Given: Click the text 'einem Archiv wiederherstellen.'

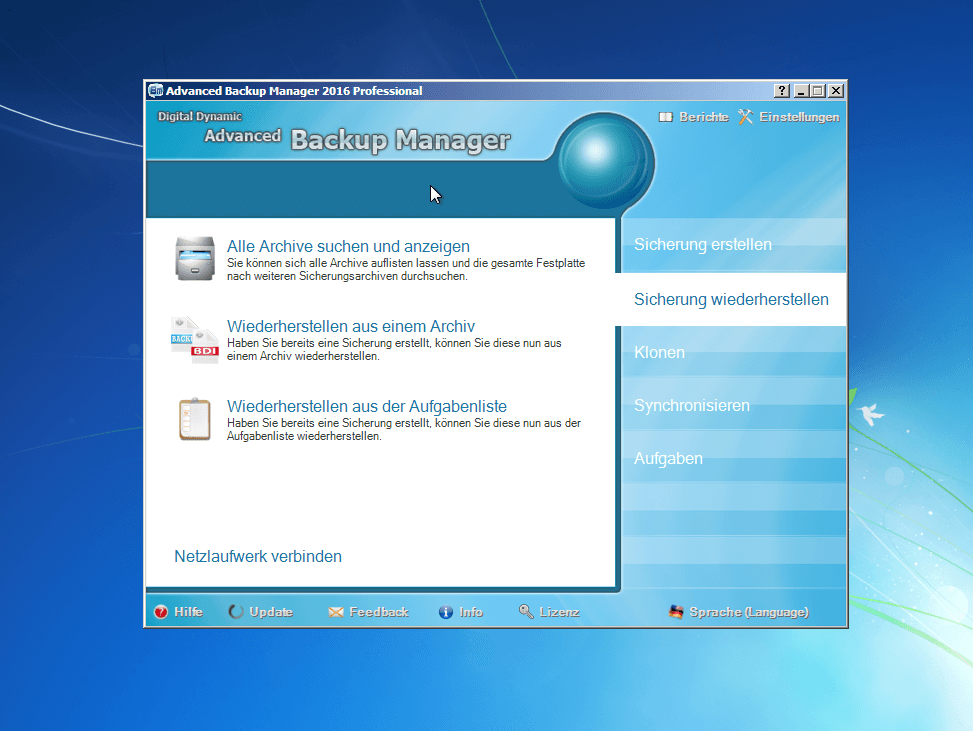Looking at the screenshot, I should coord(303,356).
